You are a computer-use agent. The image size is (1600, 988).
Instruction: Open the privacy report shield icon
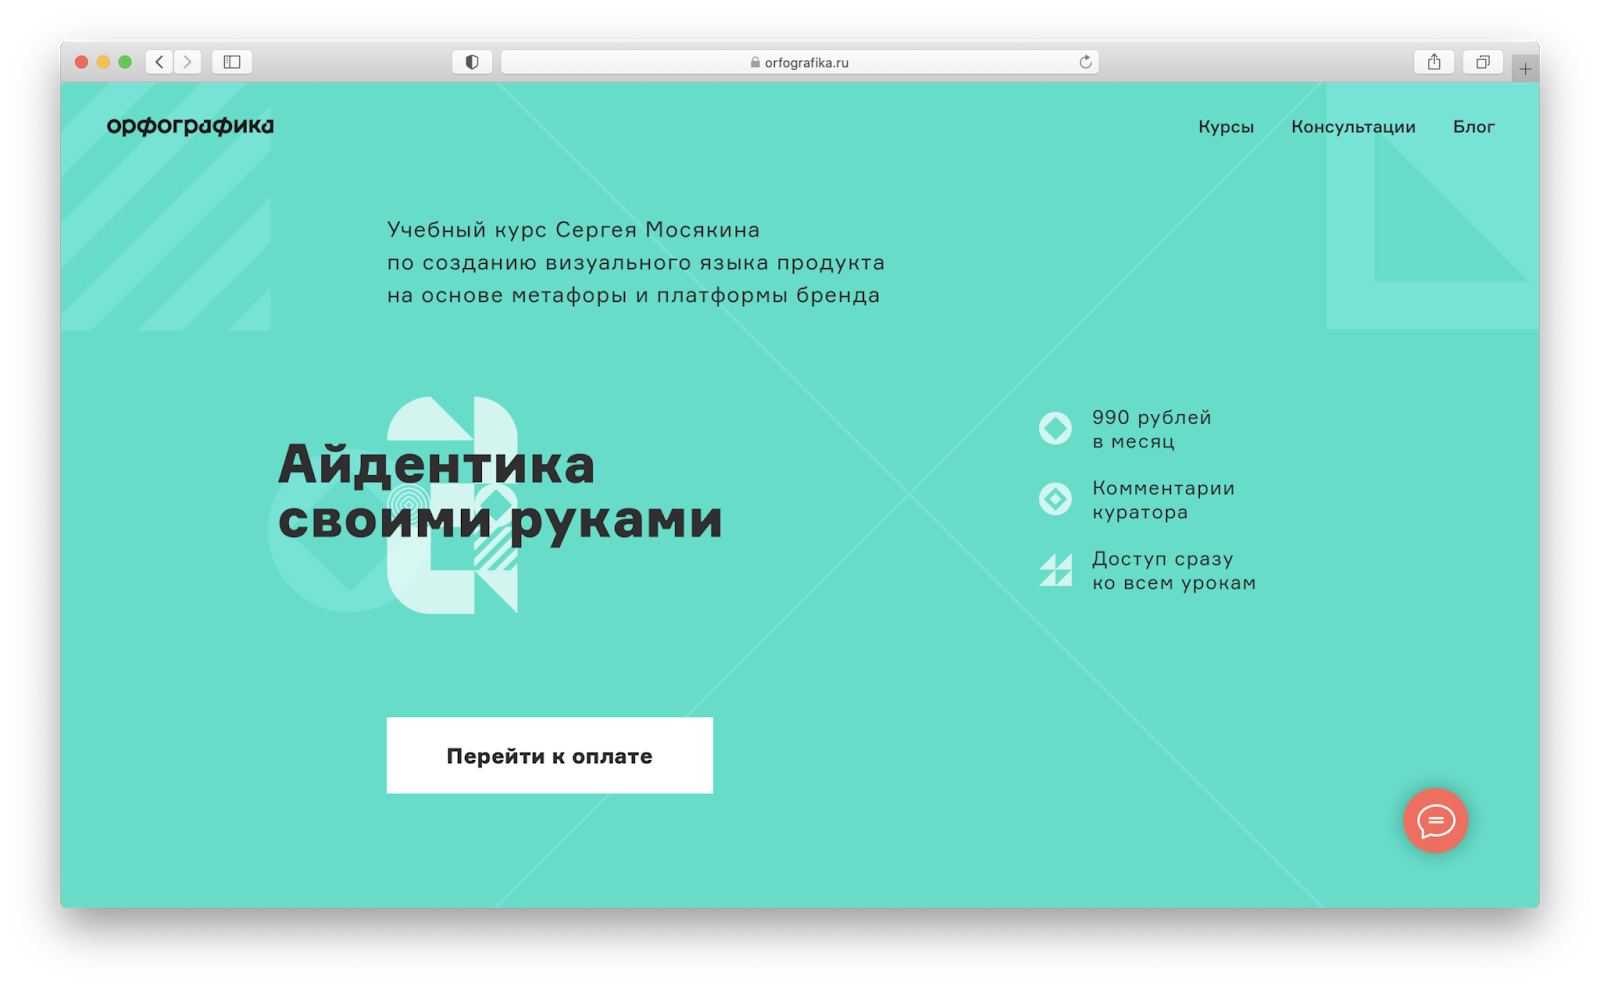pos(472,62)
